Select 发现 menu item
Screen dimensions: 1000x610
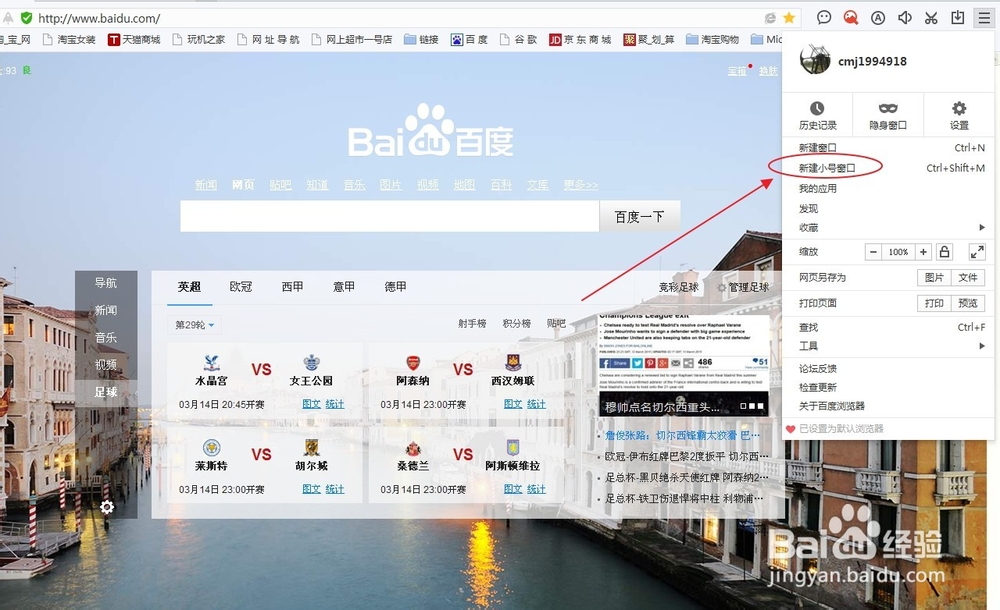click(x=888, y=209)
